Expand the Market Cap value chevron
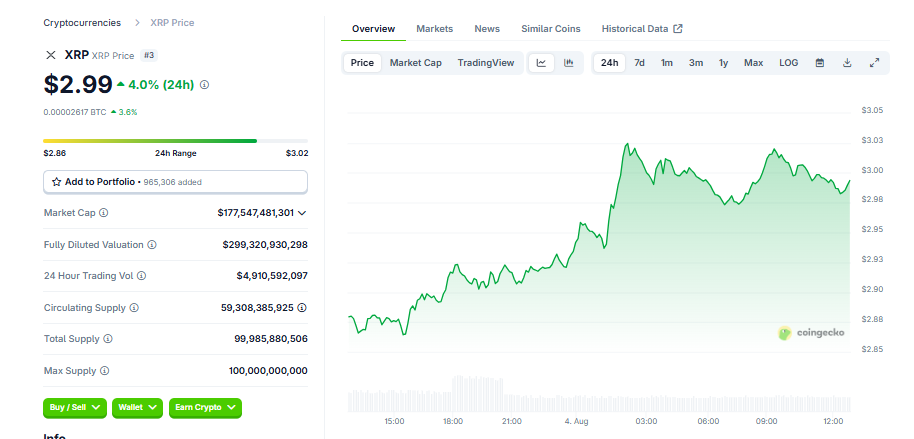Image resolution: width=914 pixels, height=439 pixels. click(x=302, y=213)
